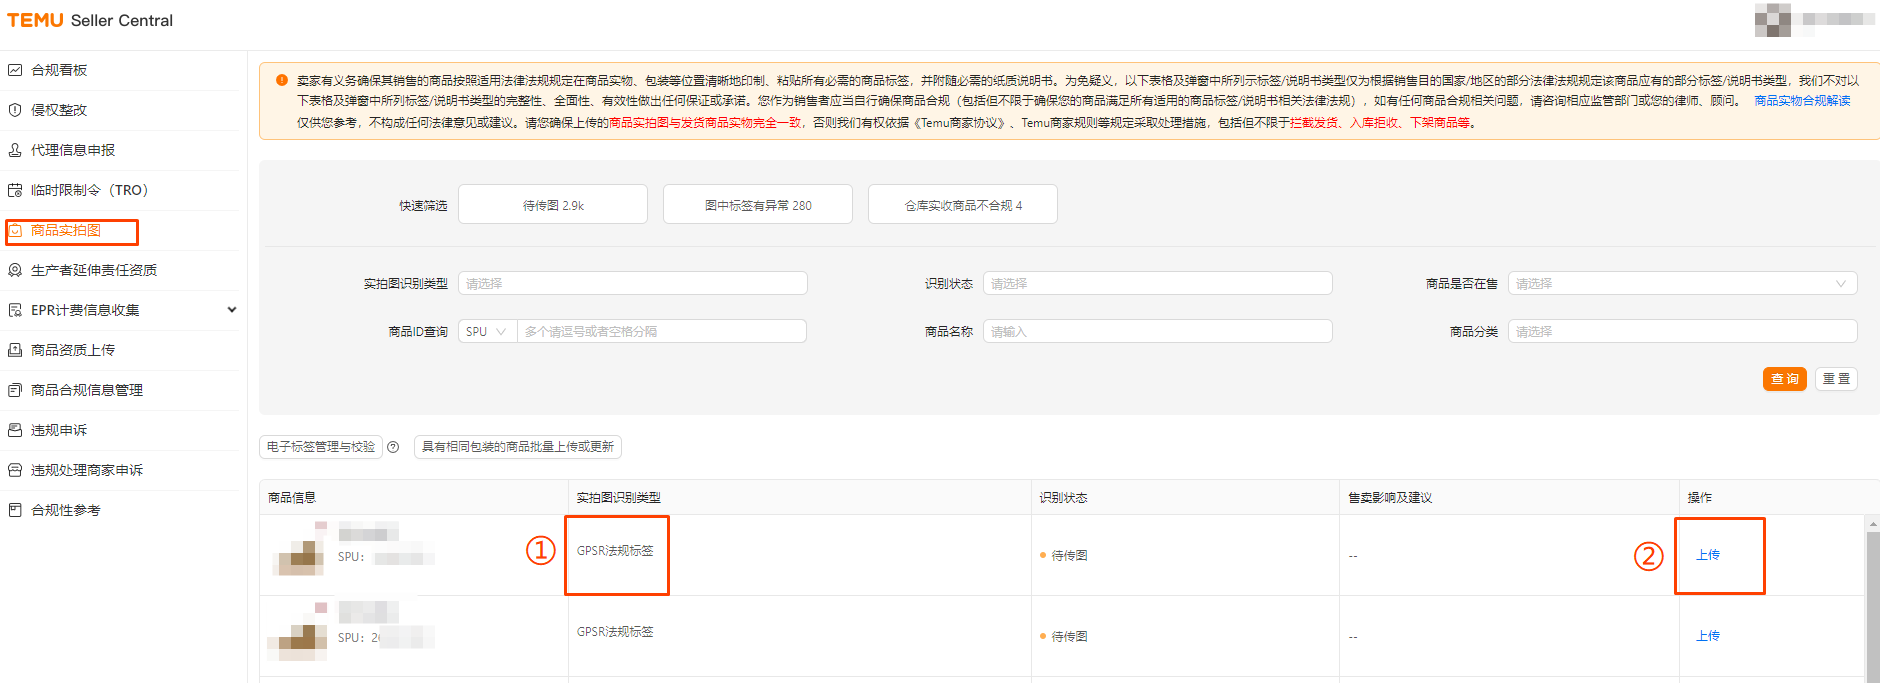The width and height of the screenshot is (1880, 683).
Task: Click 上传 in the first product row
Action: click(1708, 555)
